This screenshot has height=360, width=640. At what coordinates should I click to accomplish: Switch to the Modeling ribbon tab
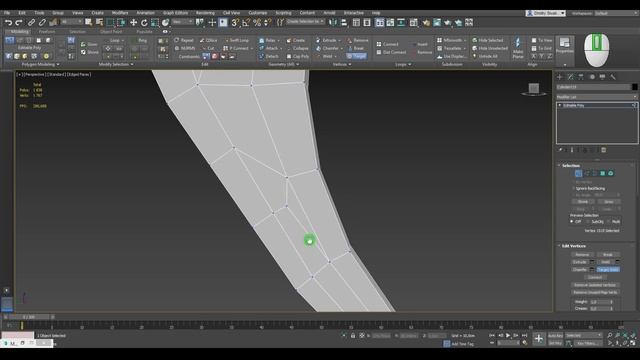point(19,31)
